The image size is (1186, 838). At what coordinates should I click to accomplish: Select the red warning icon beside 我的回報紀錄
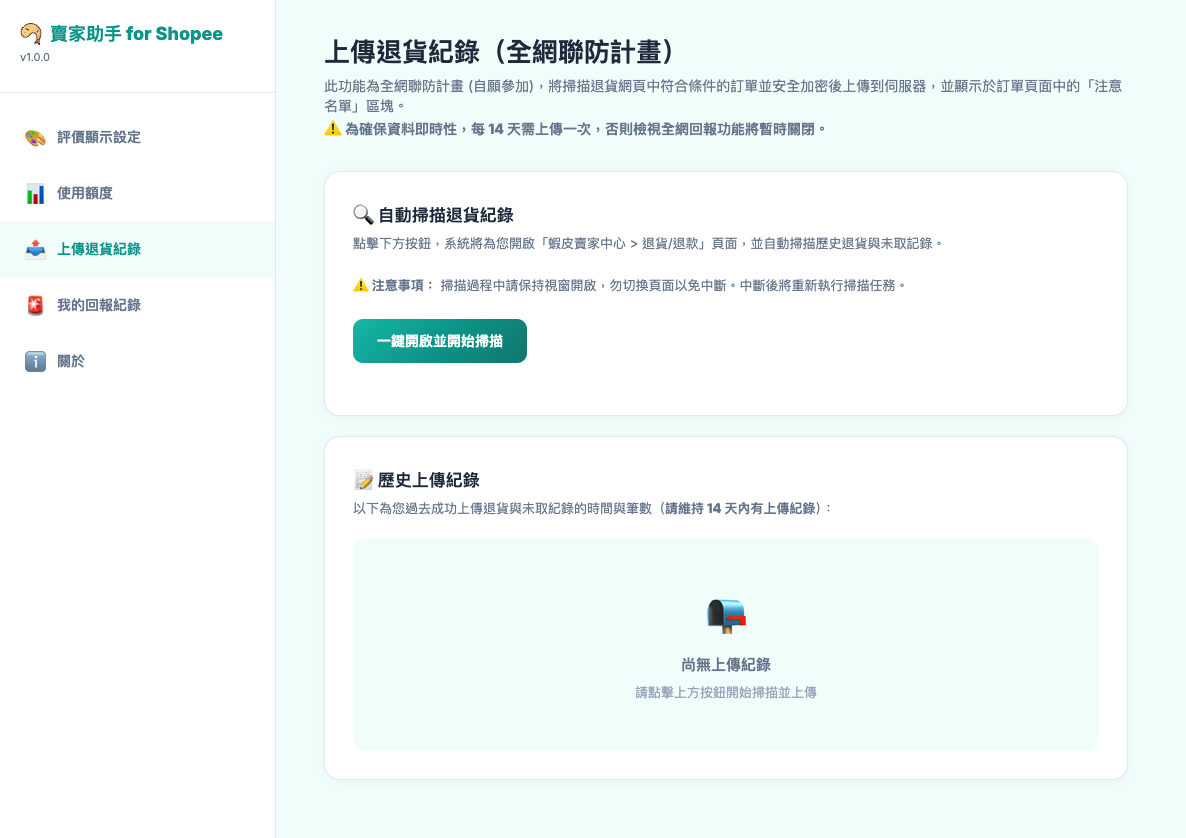(x=33, y=305)
